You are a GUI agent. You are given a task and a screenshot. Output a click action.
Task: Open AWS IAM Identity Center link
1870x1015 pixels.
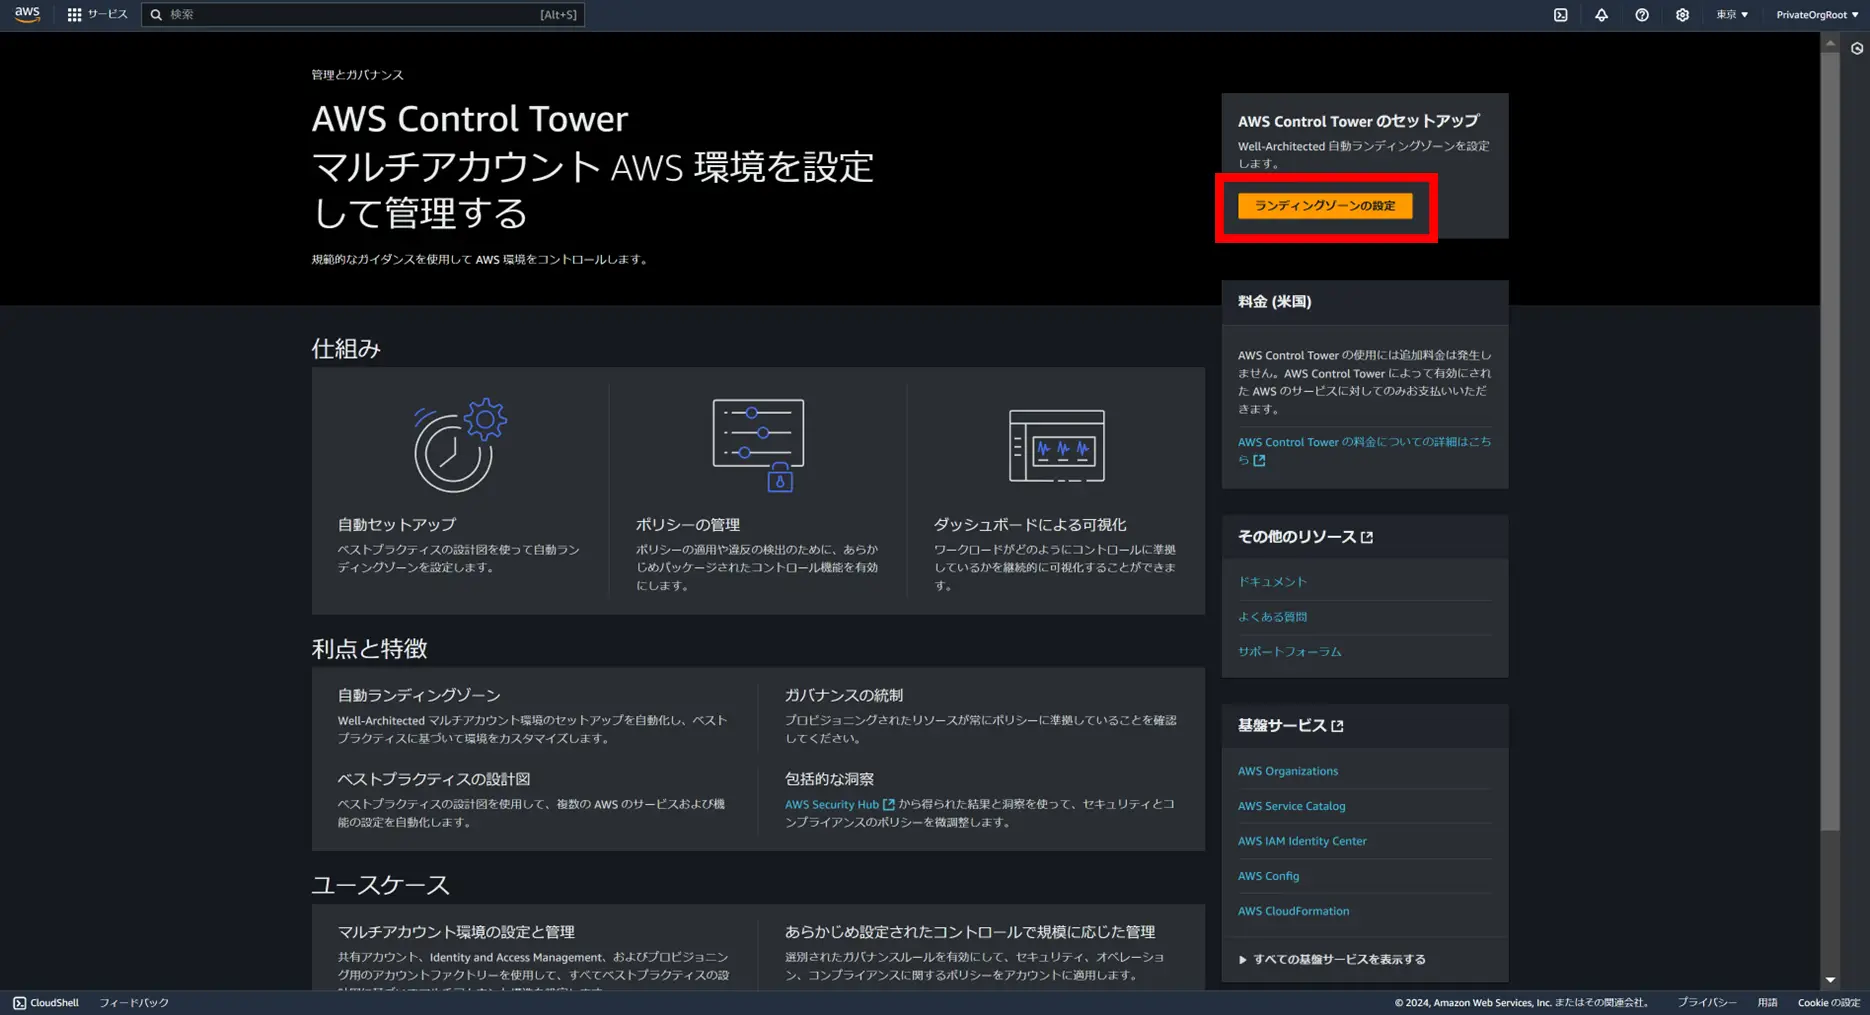[x=1302, y=841]
